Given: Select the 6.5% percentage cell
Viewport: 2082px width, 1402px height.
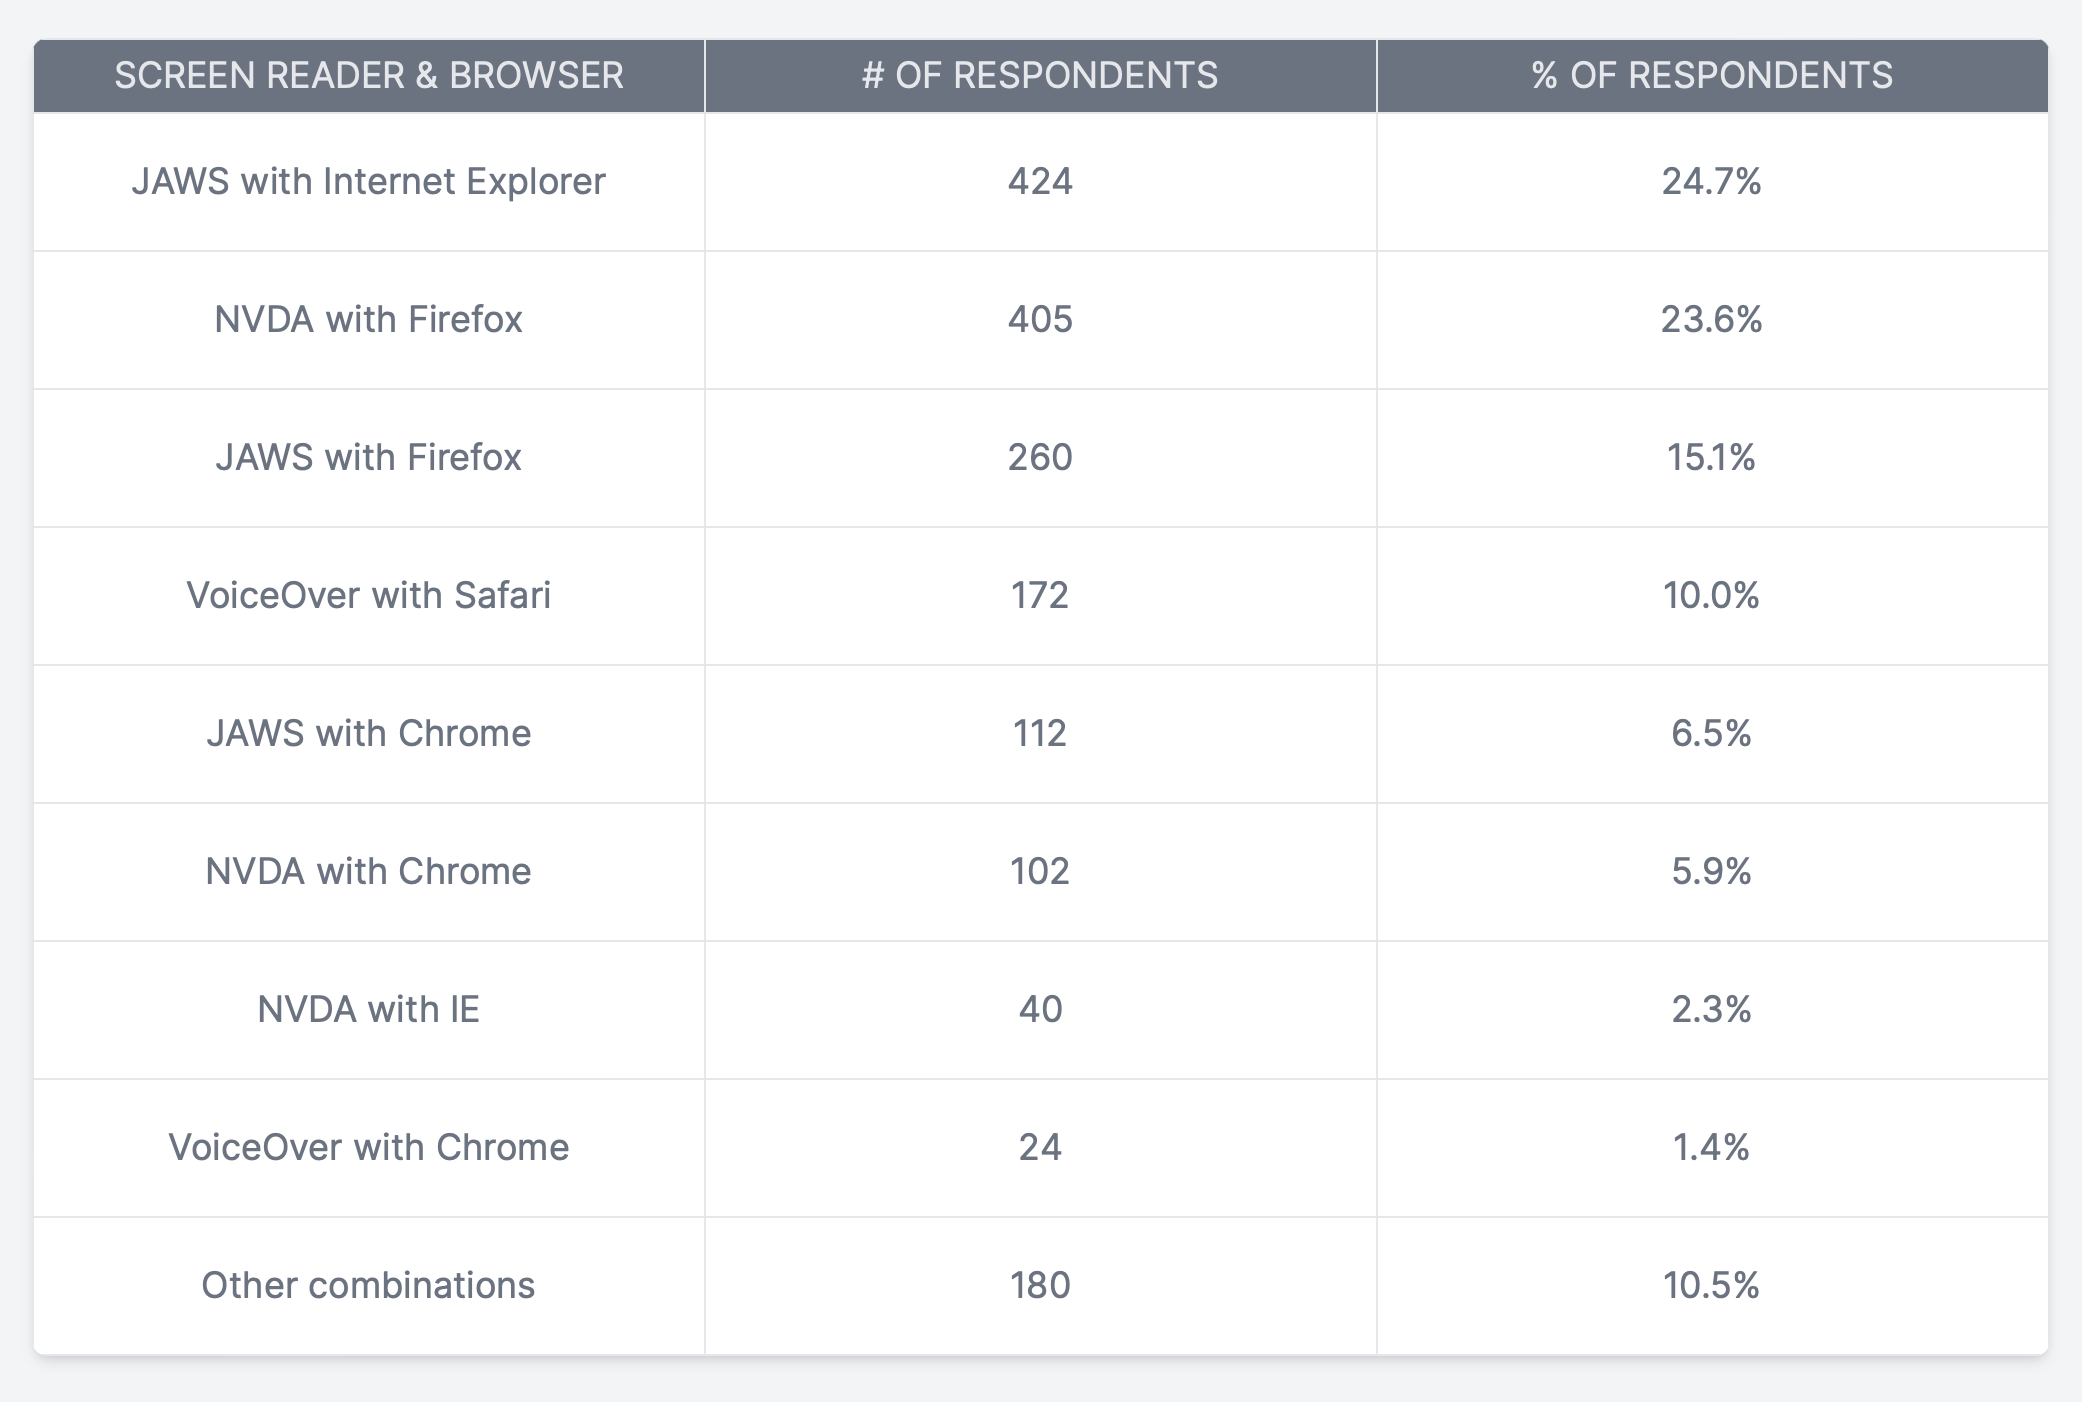Looking at the screenshot, I should tap(1712, 734).
